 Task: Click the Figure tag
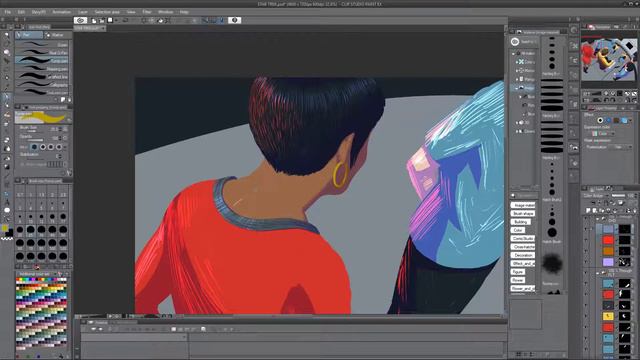tap(518, 272)
